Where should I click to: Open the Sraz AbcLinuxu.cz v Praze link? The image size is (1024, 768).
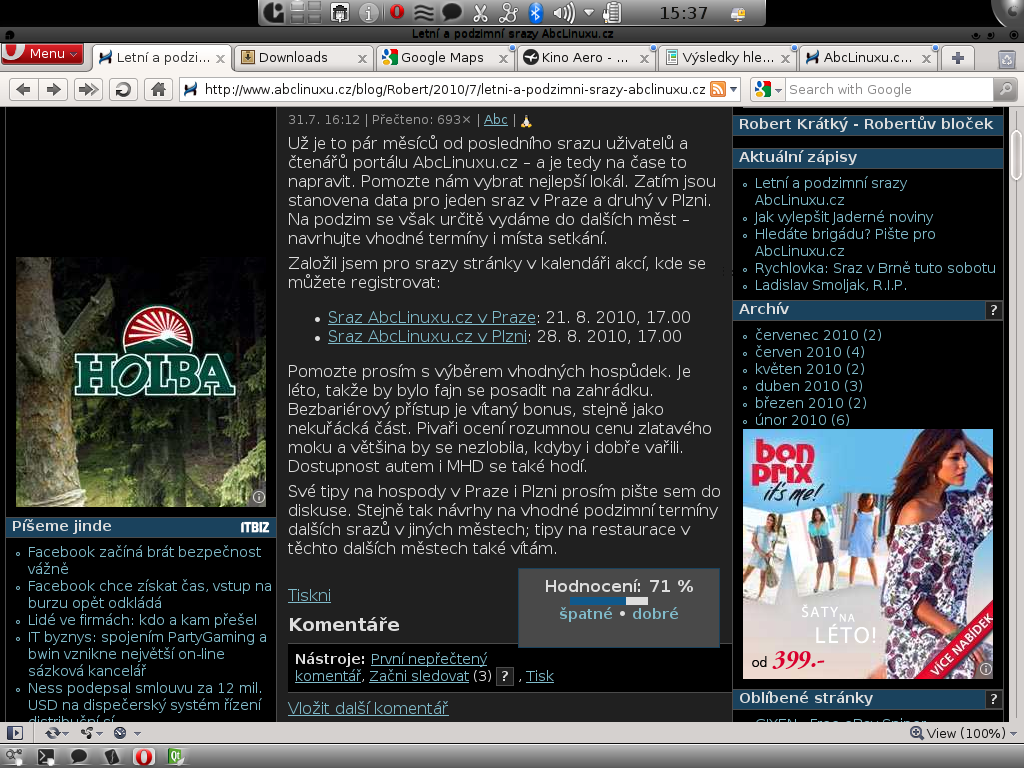(x=432, y=317)
